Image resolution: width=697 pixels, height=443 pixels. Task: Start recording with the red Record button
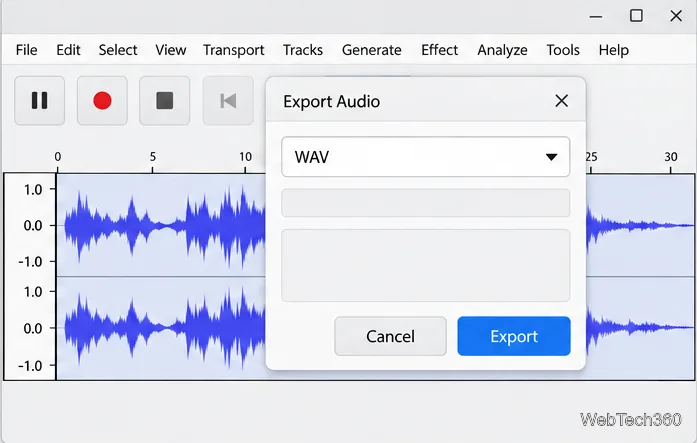pos(102,100)
